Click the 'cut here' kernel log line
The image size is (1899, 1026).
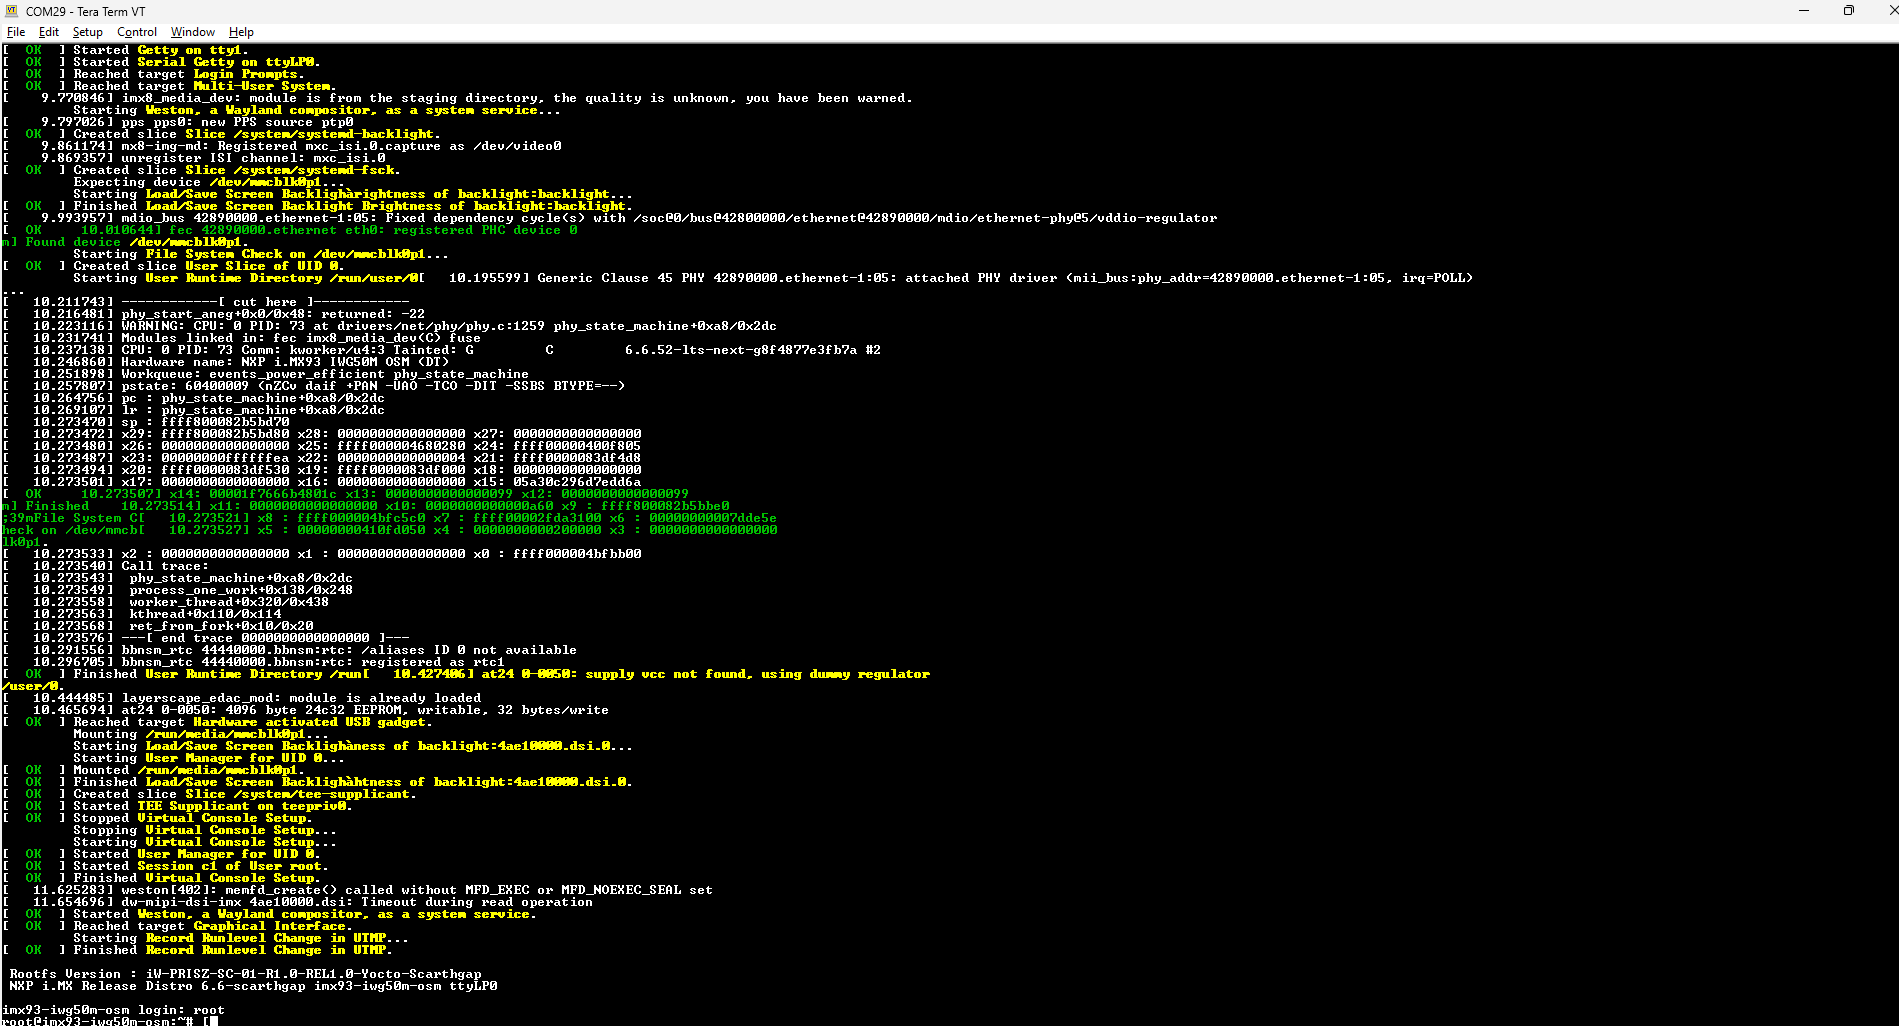pyautogui.click(x=205, y=302)
